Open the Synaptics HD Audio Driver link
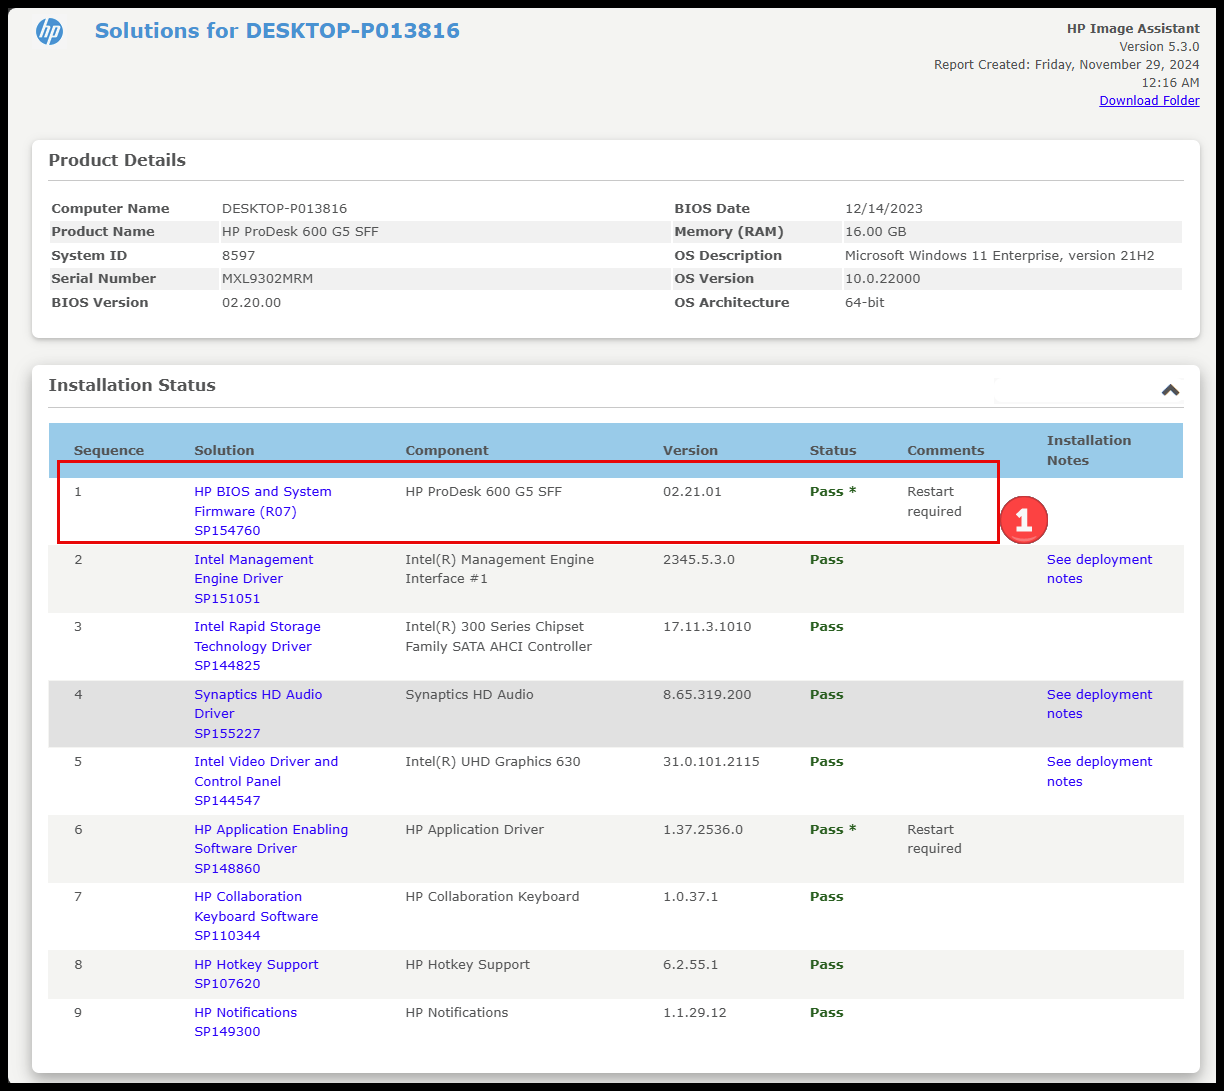The width and height of the screenshot is (1224, 1091). [258, 703]
